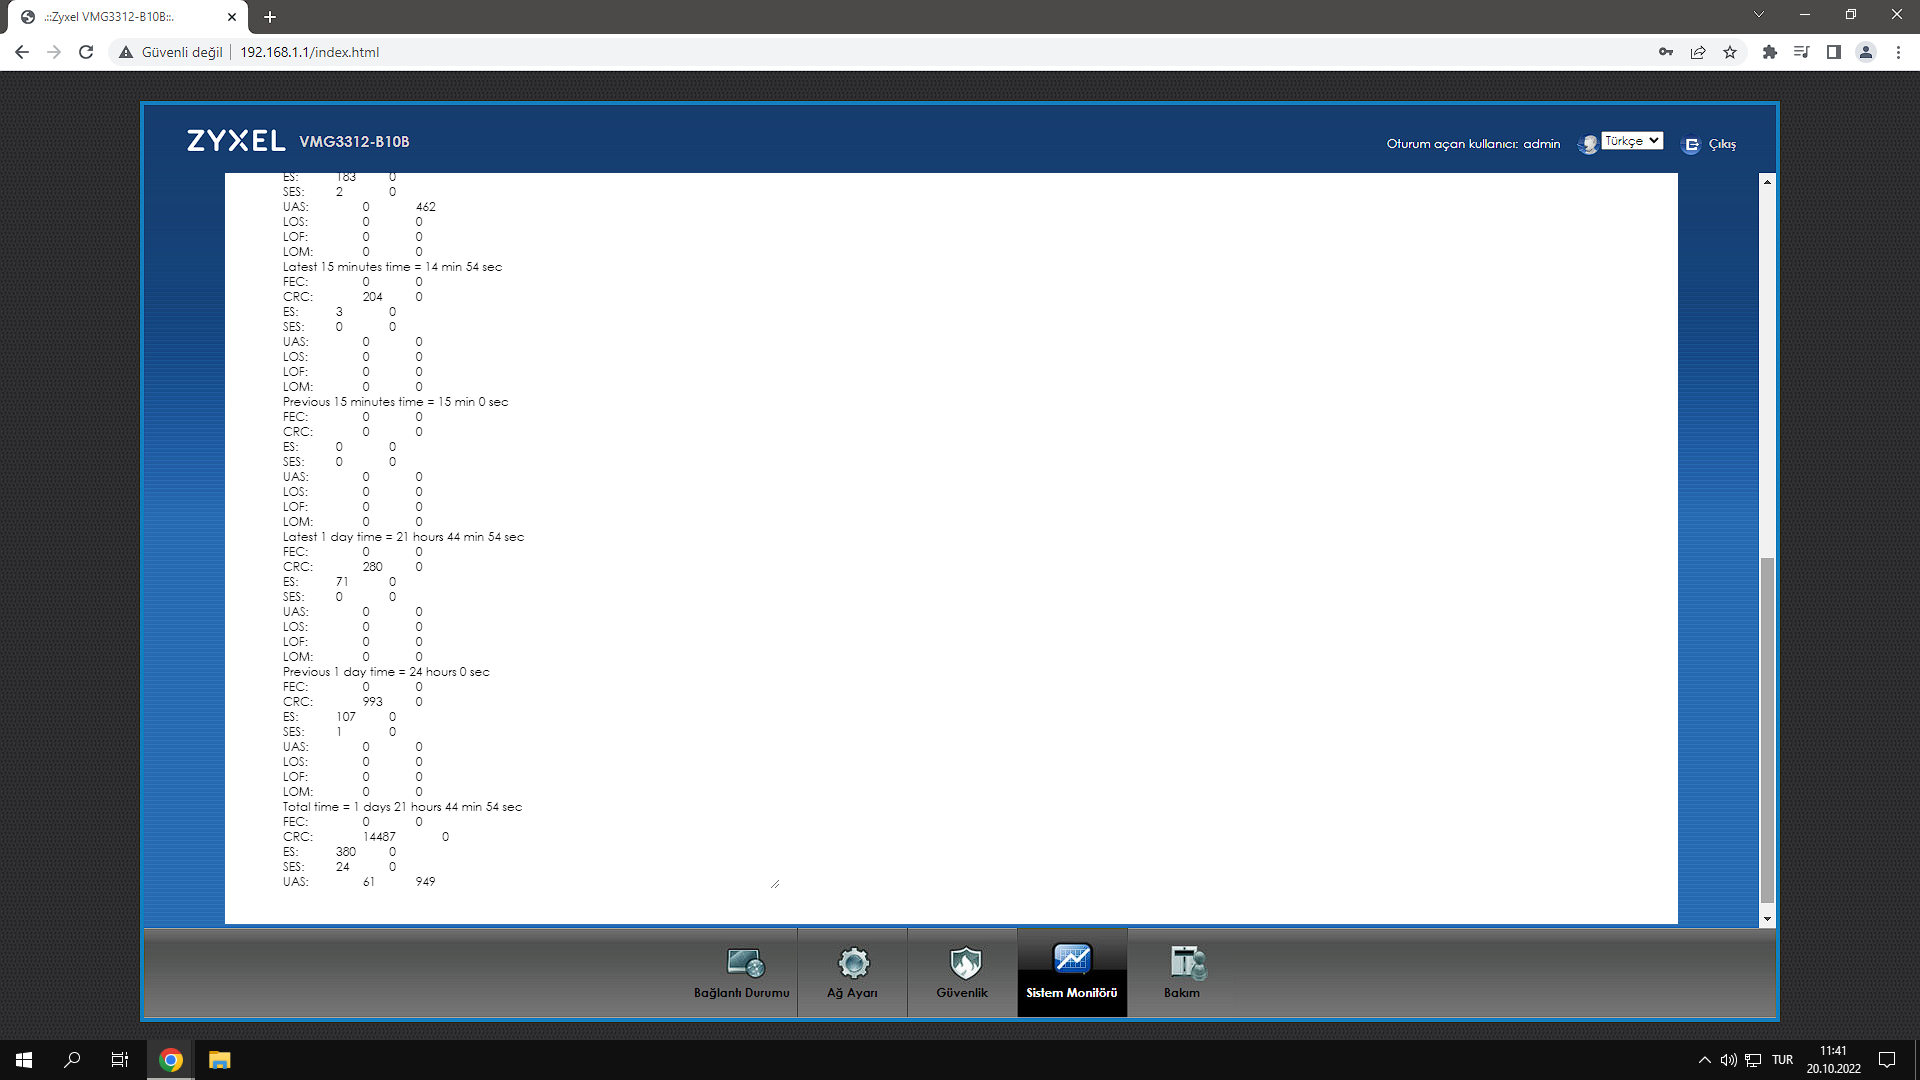Reload the router page

click(x=86, y=52)
